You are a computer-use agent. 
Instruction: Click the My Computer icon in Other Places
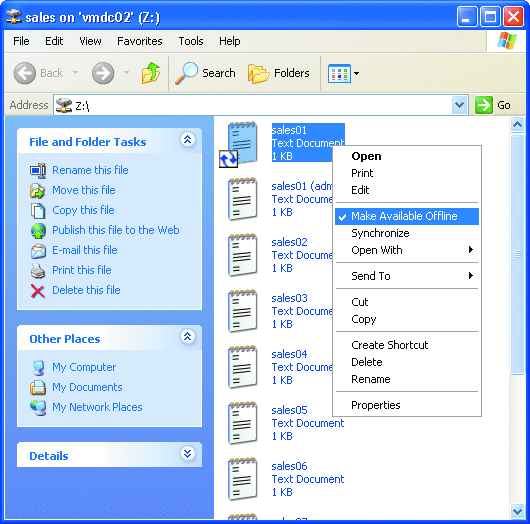(38, 367)
